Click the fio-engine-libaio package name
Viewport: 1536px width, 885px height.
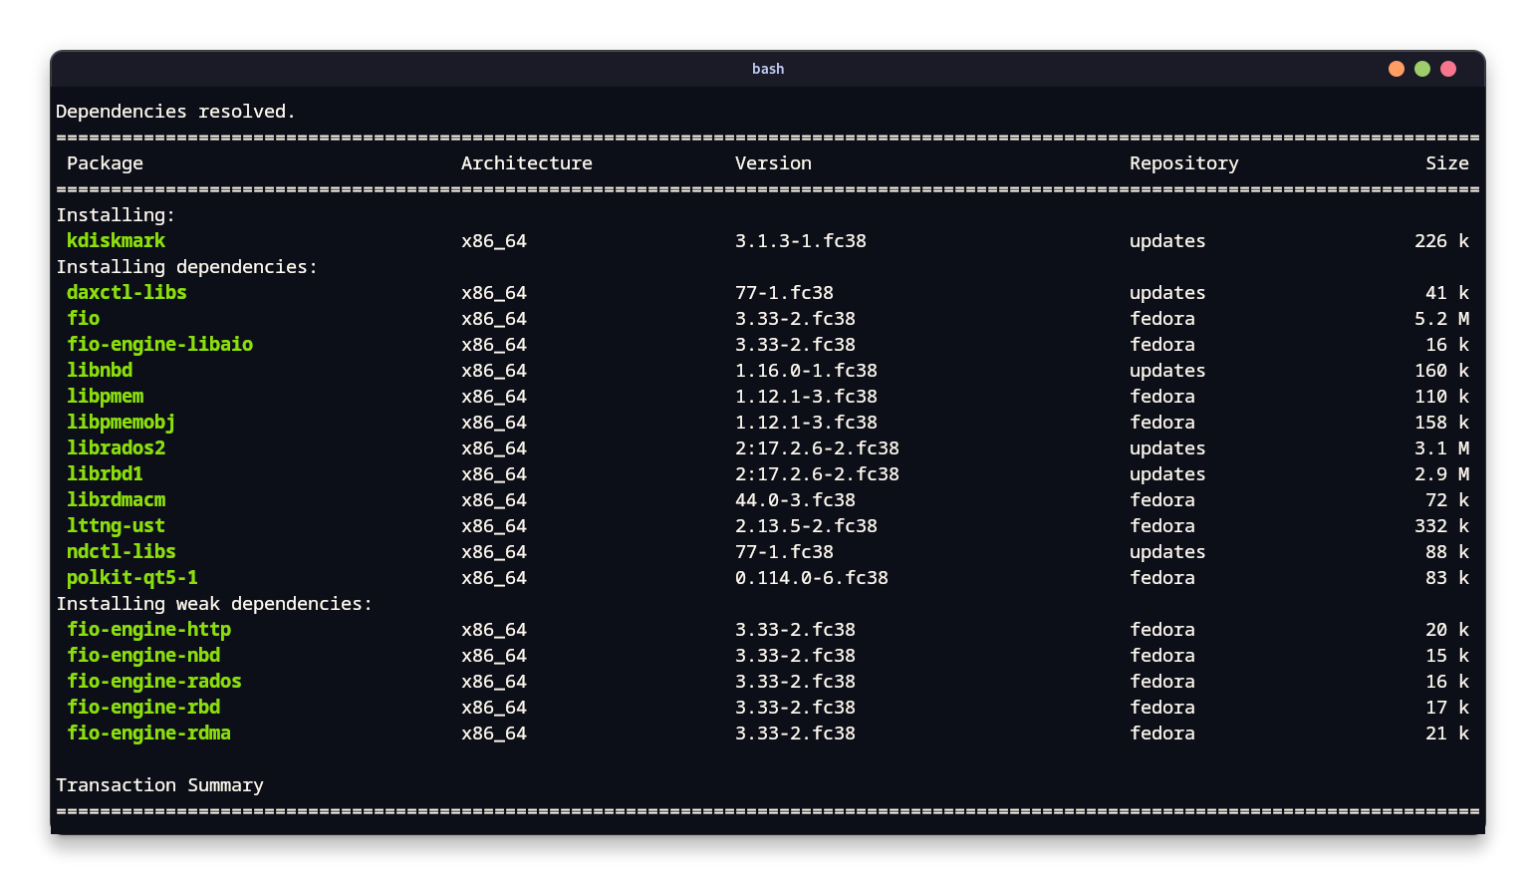(159, 344)
